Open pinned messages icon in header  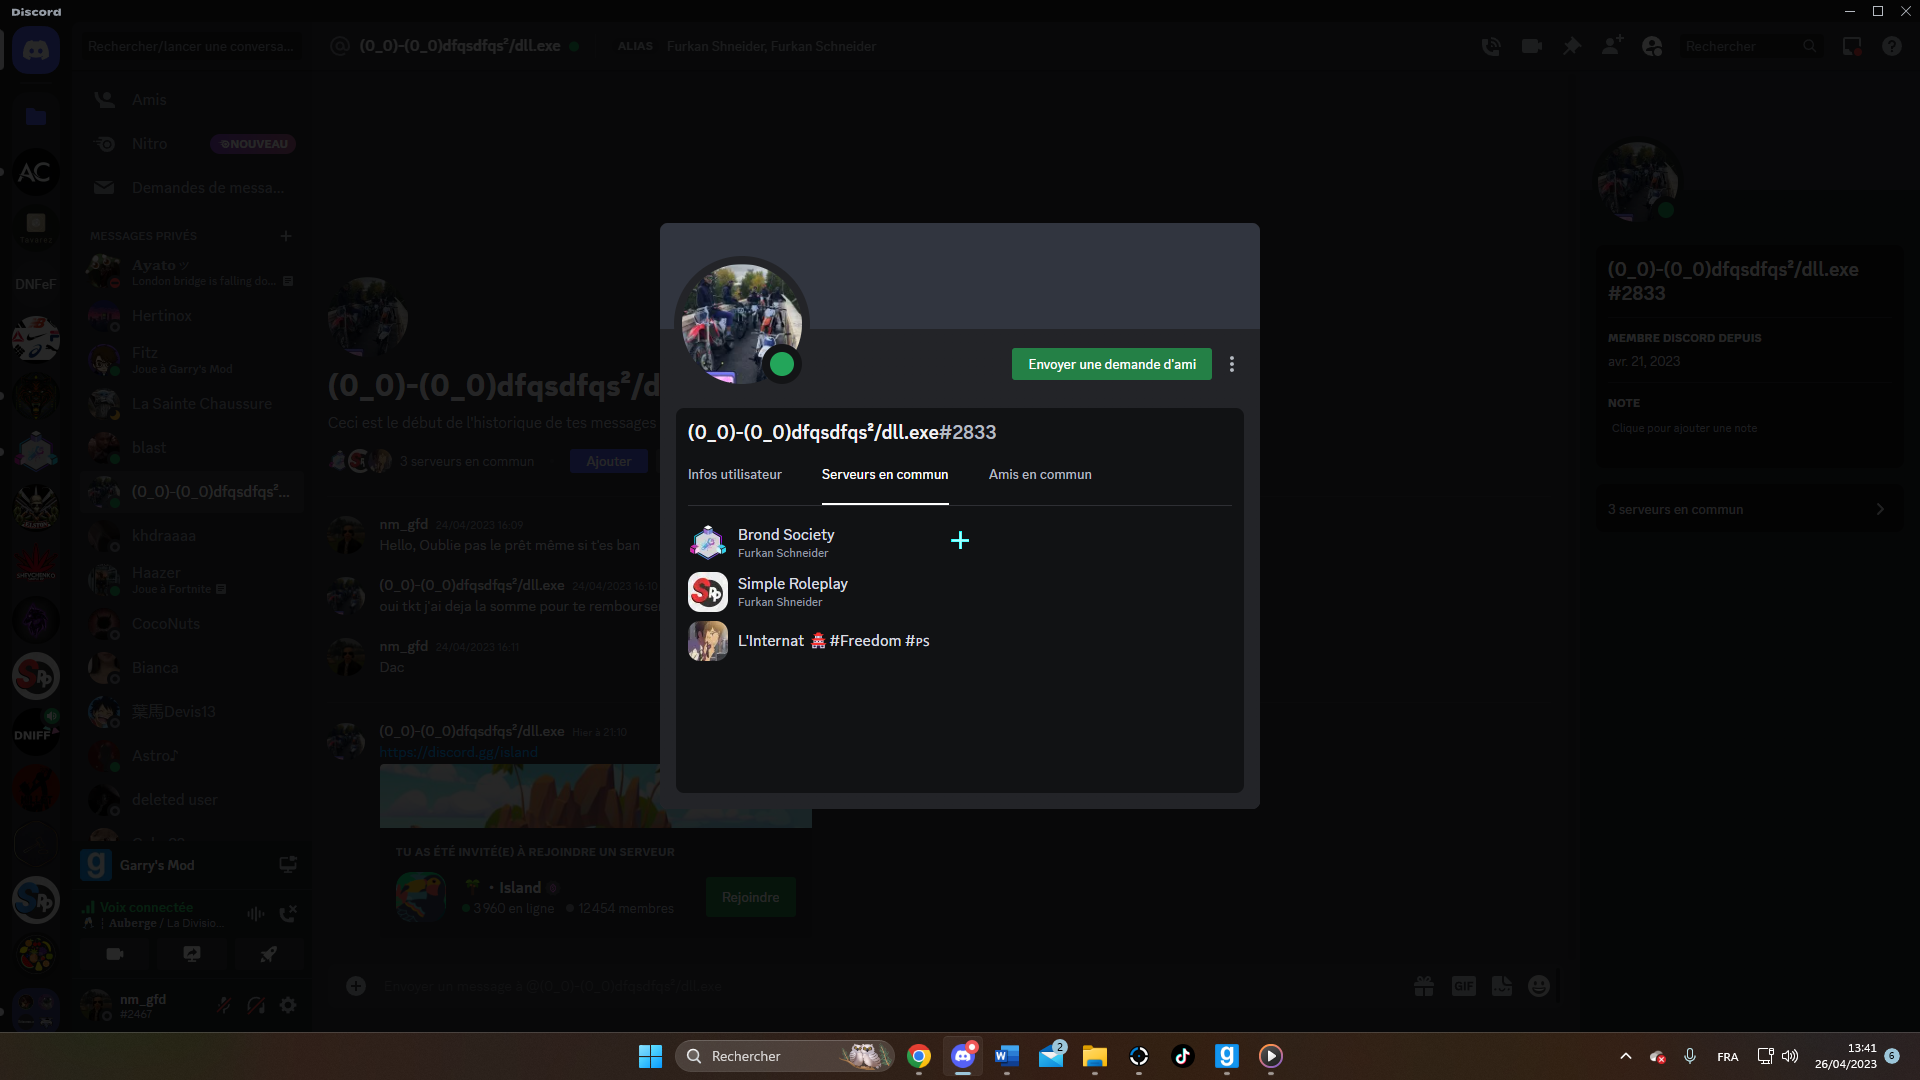(1572, 46)
